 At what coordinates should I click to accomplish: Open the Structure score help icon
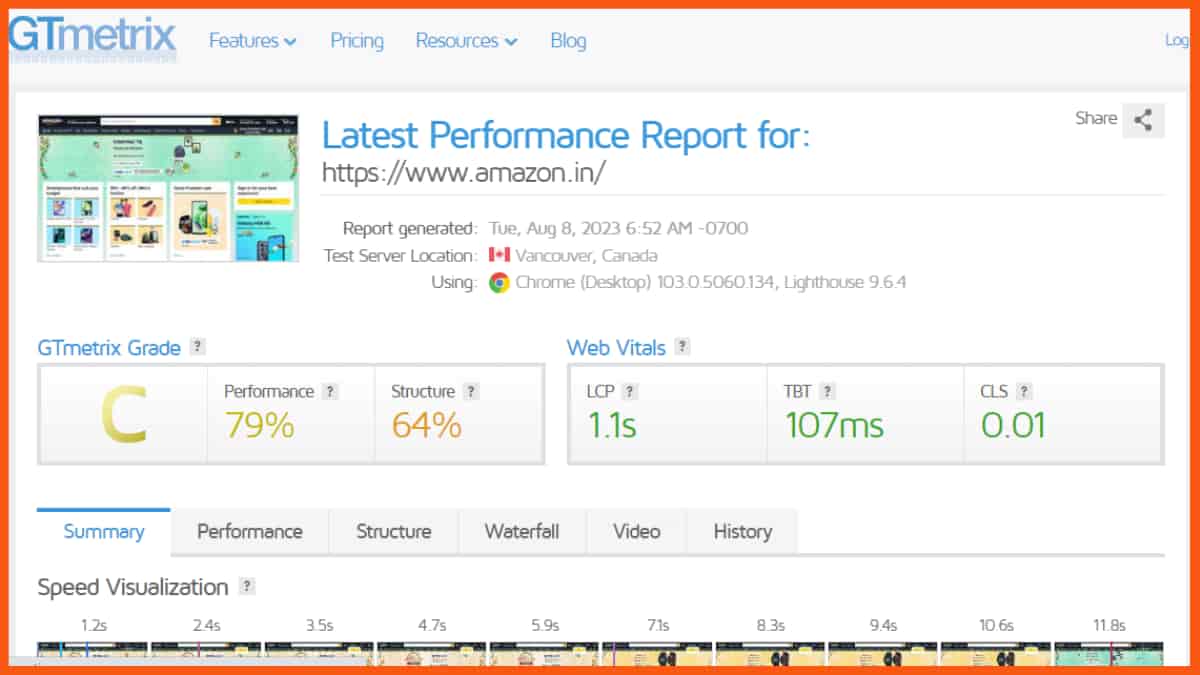[x=471, y=392]
